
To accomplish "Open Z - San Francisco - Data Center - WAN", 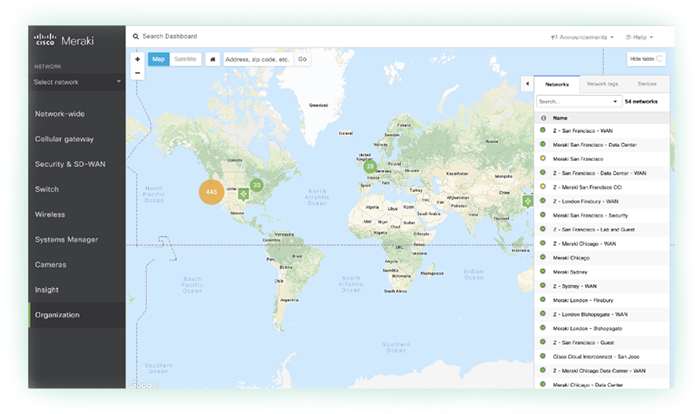I will point(600,173).
